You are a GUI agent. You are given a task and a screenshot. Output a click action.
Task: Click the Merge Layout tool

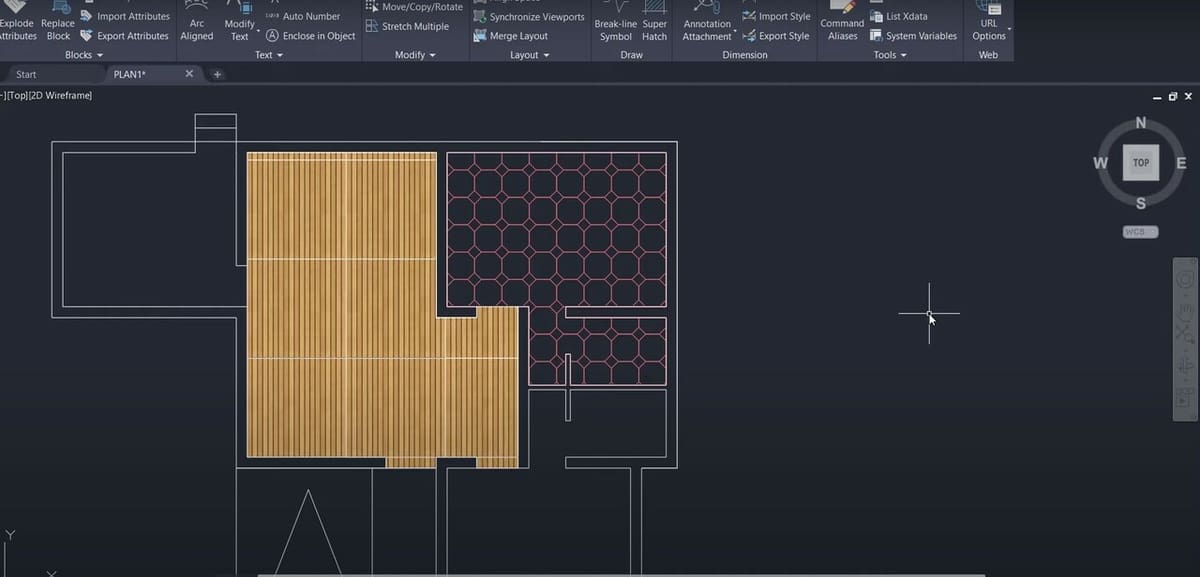[510, 36]
